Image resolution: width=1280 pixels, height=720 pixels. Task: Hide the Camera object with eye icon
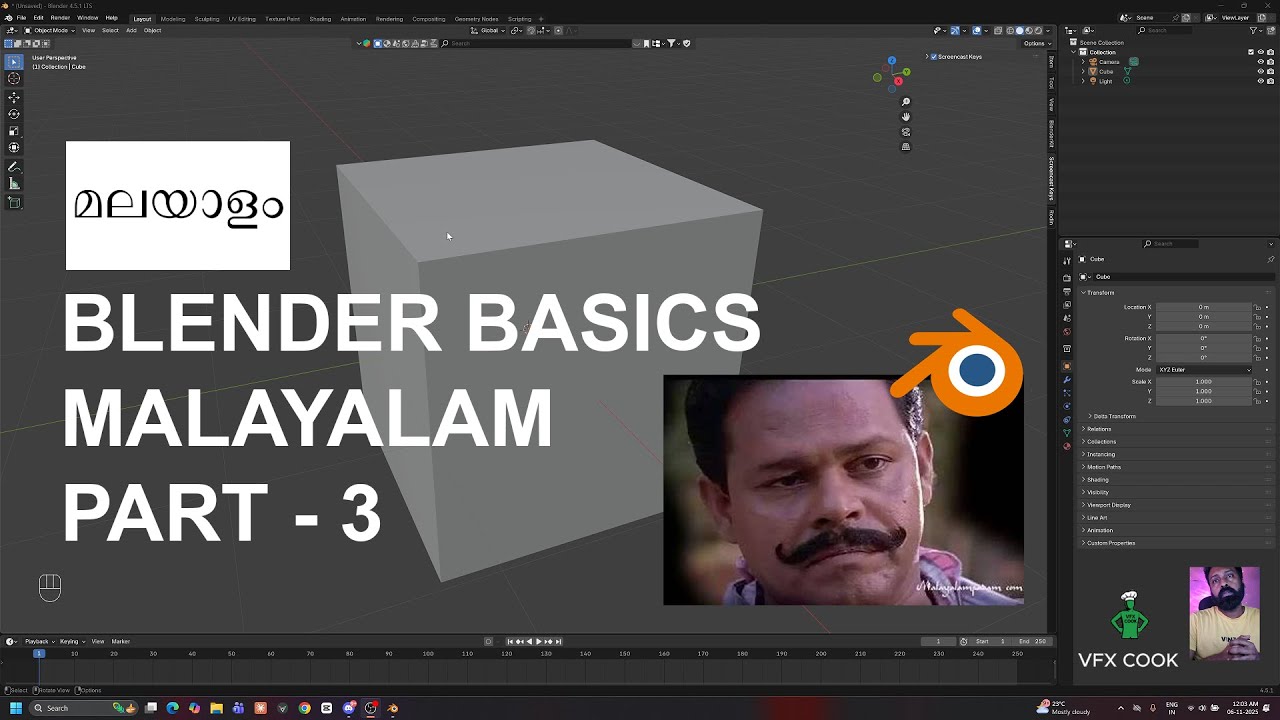click(1259, 62)
